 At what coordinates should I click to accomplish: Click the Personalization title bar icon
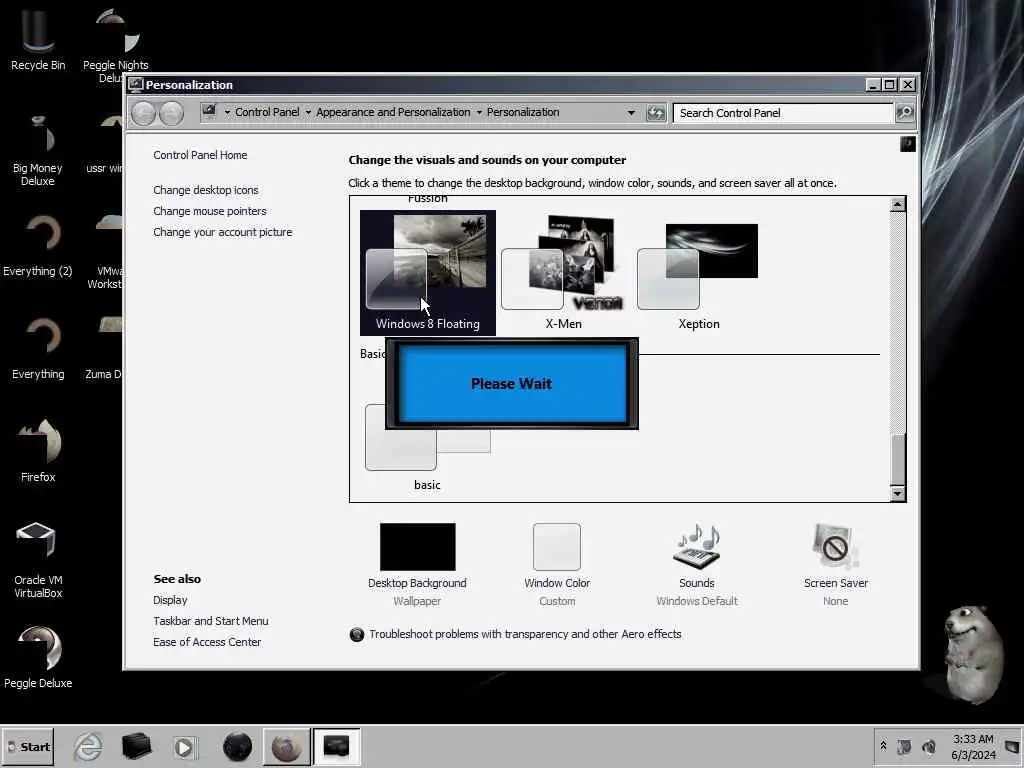click(x=136, y=84)
